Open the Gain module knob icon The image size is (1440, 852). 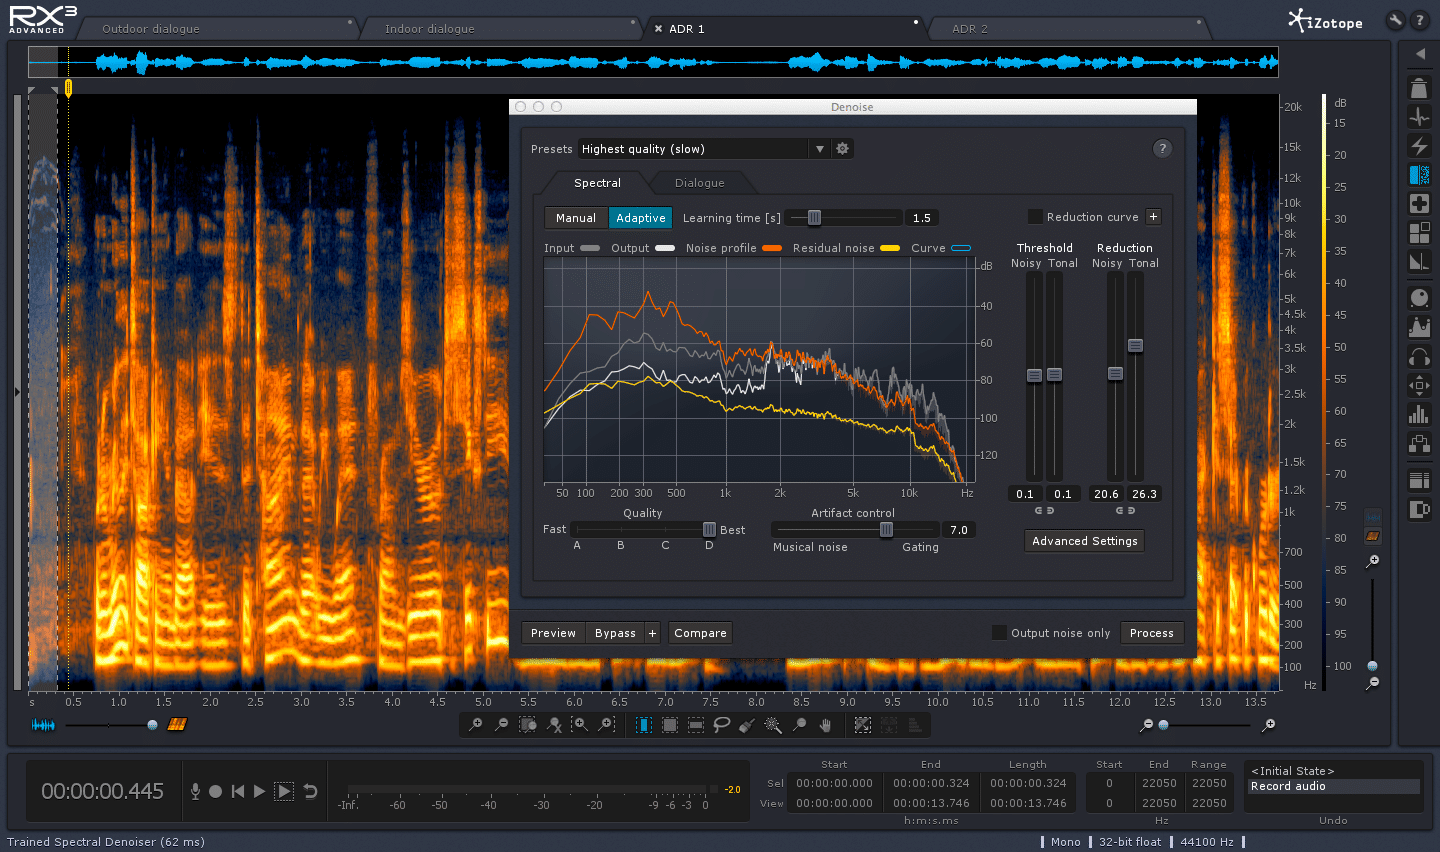pyautogui.click(x=1419, y=298)
